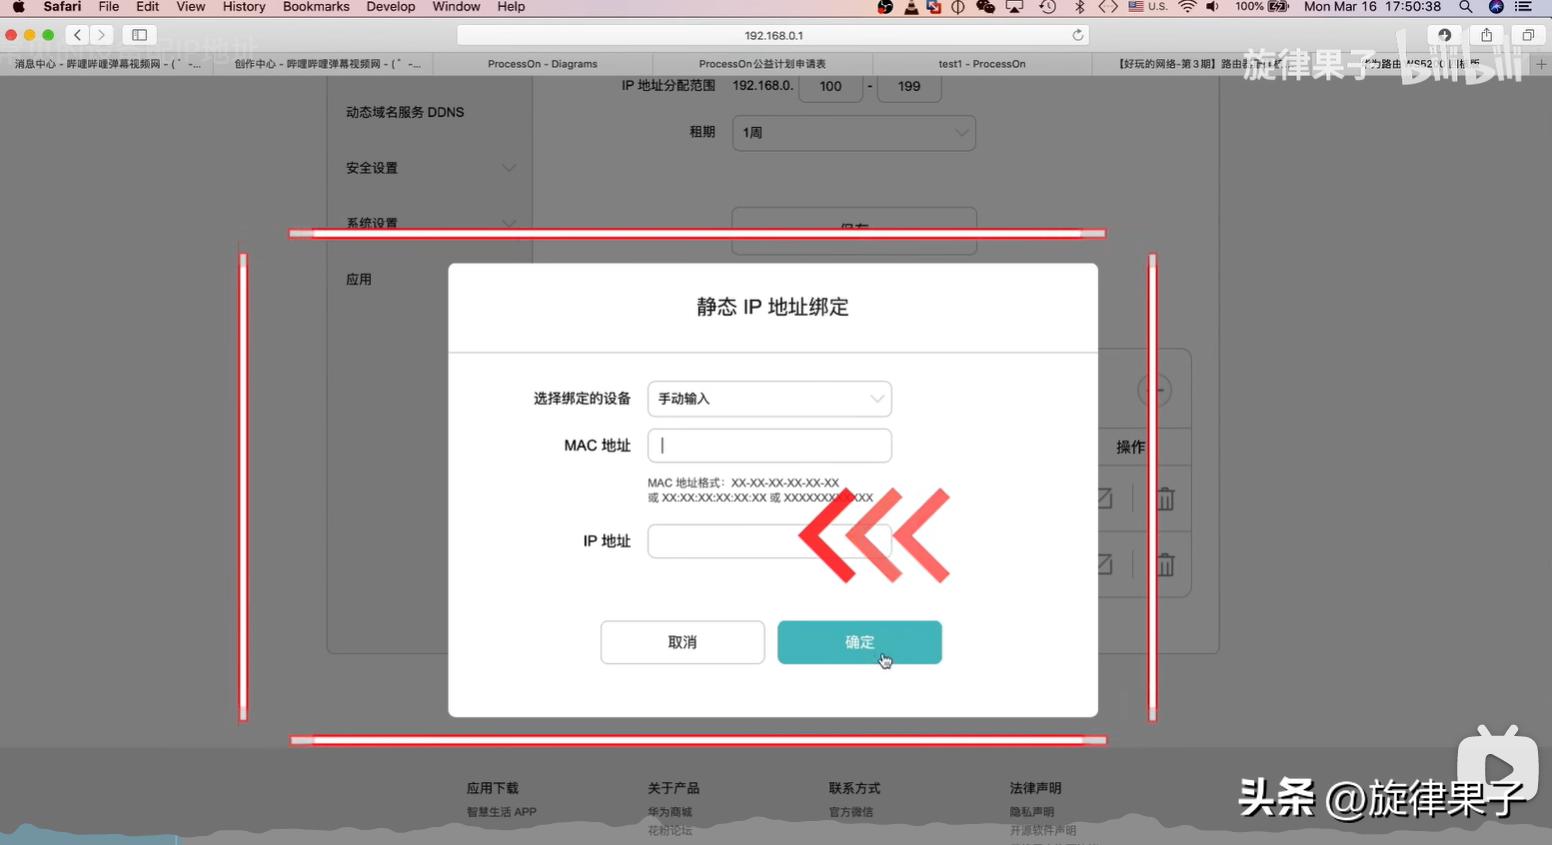
Task: Switch to the ProcessOn公益计划申请表 tab
Action: point(762,64)
